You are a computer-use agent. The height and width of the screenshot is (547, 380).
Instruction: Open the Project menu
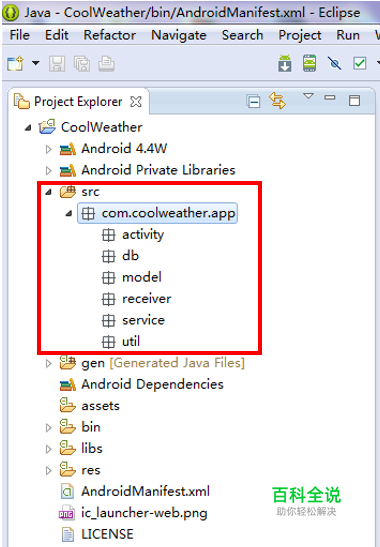tap(300, 35)
